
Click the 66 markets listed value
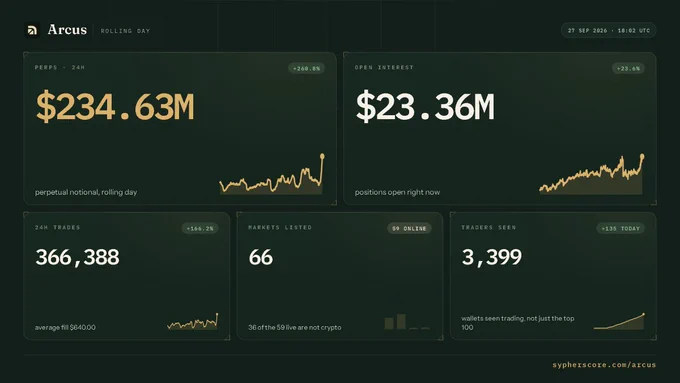point(261,258)
